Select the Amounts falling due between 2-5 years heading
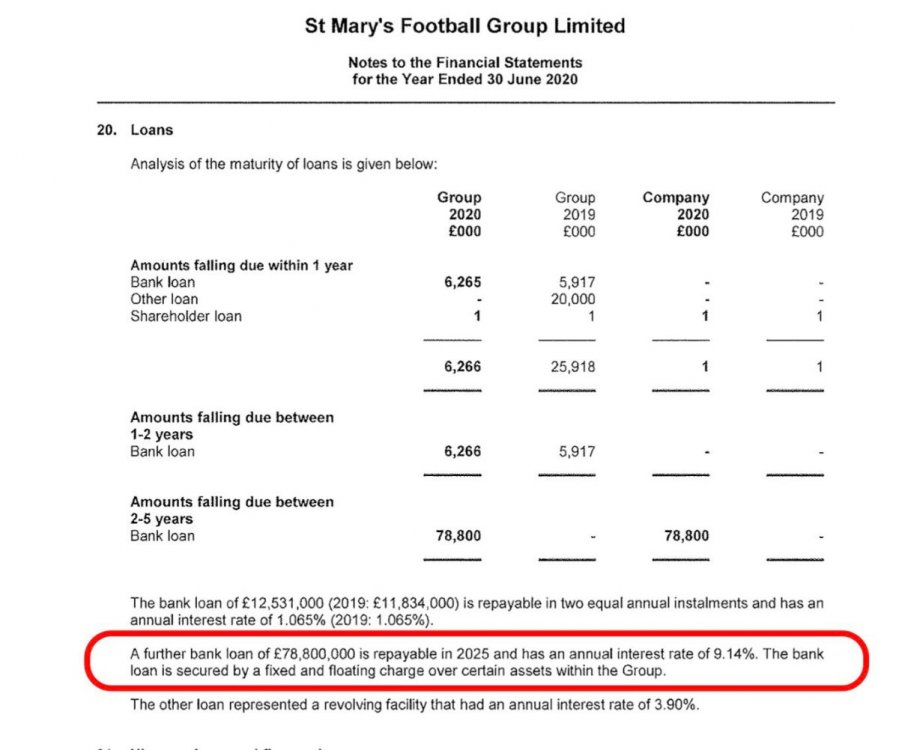Viewport: 899px width, 750px height. 232,510
